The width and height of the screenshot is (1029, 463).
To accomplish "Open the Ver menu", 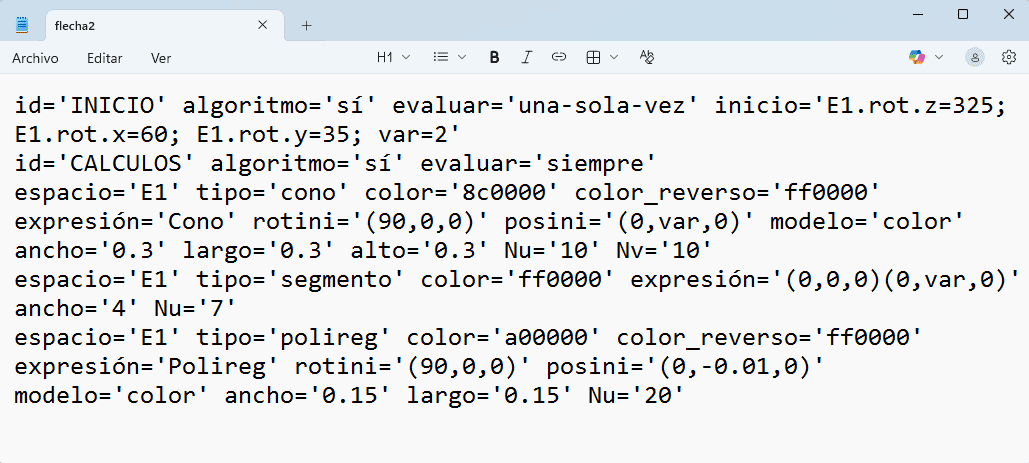I will [x=161, y=58].
